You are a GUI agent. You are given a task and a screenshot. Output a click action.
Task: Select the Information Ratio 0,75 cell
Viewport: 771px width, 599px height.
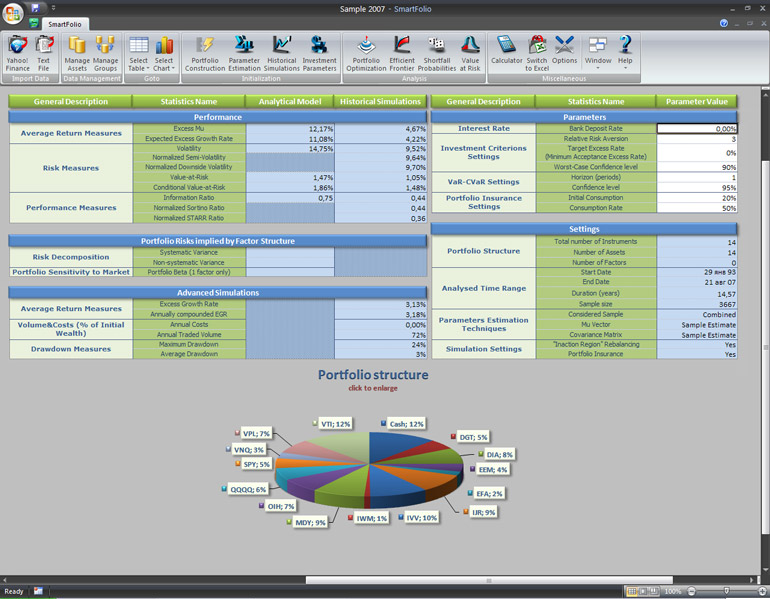(290, 198)
